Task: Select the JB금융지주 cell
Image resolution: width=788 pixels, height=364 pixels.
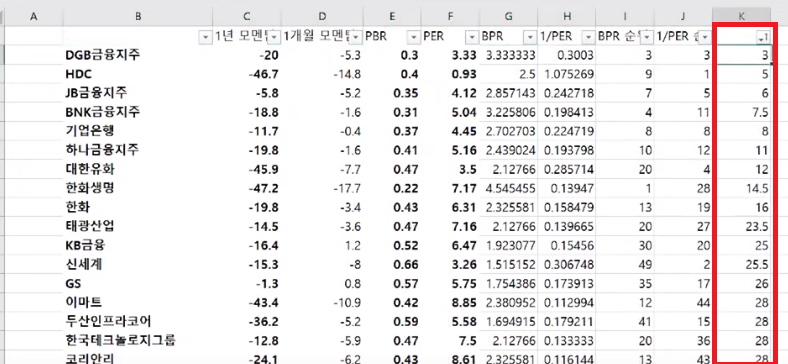Action: [138, 93]
